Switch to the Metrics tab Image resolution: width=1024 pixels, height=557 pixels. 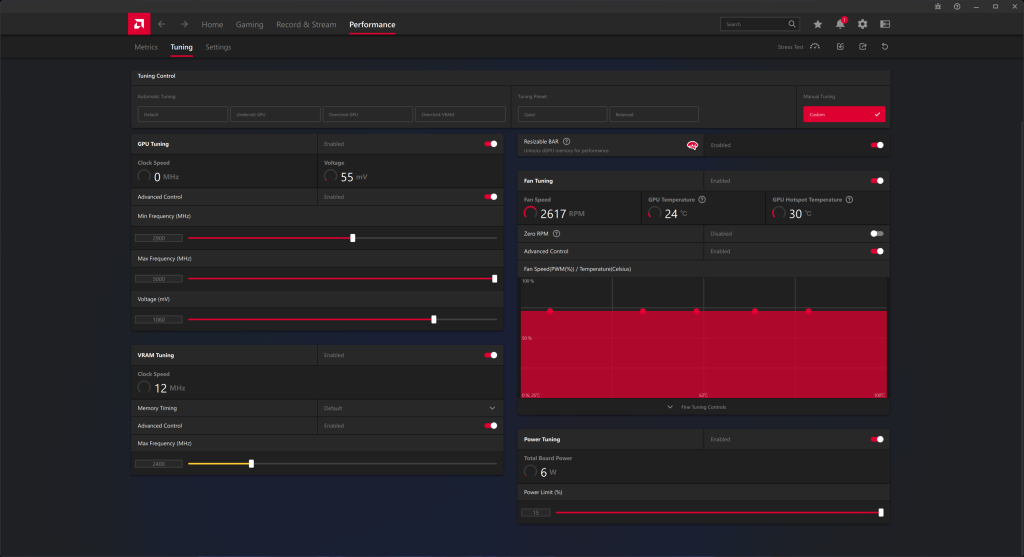click(146, 47)
